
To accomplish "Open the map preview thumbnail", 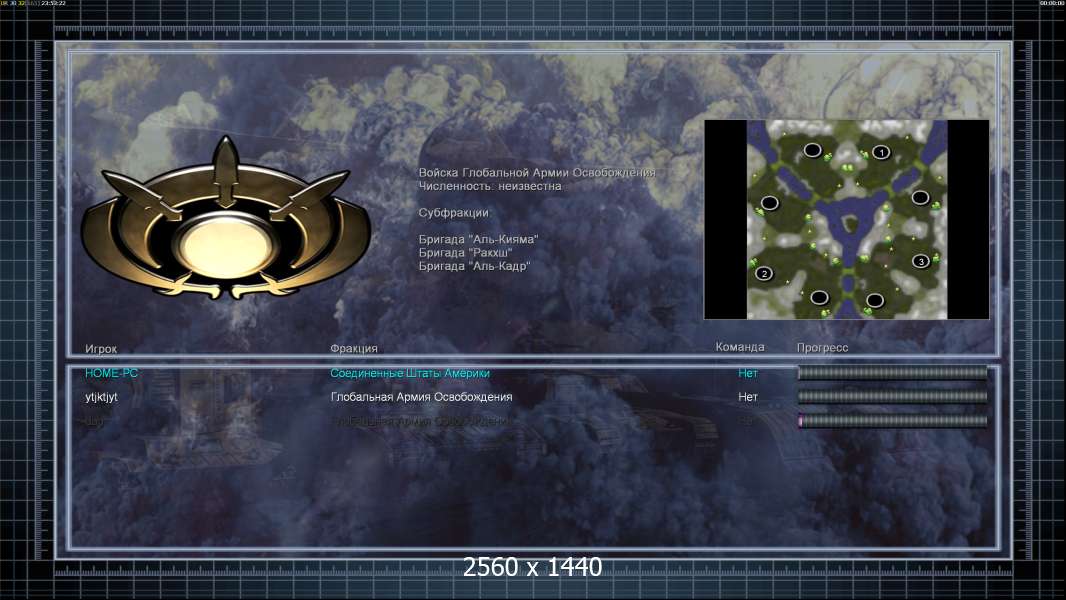I will (846, 219).
